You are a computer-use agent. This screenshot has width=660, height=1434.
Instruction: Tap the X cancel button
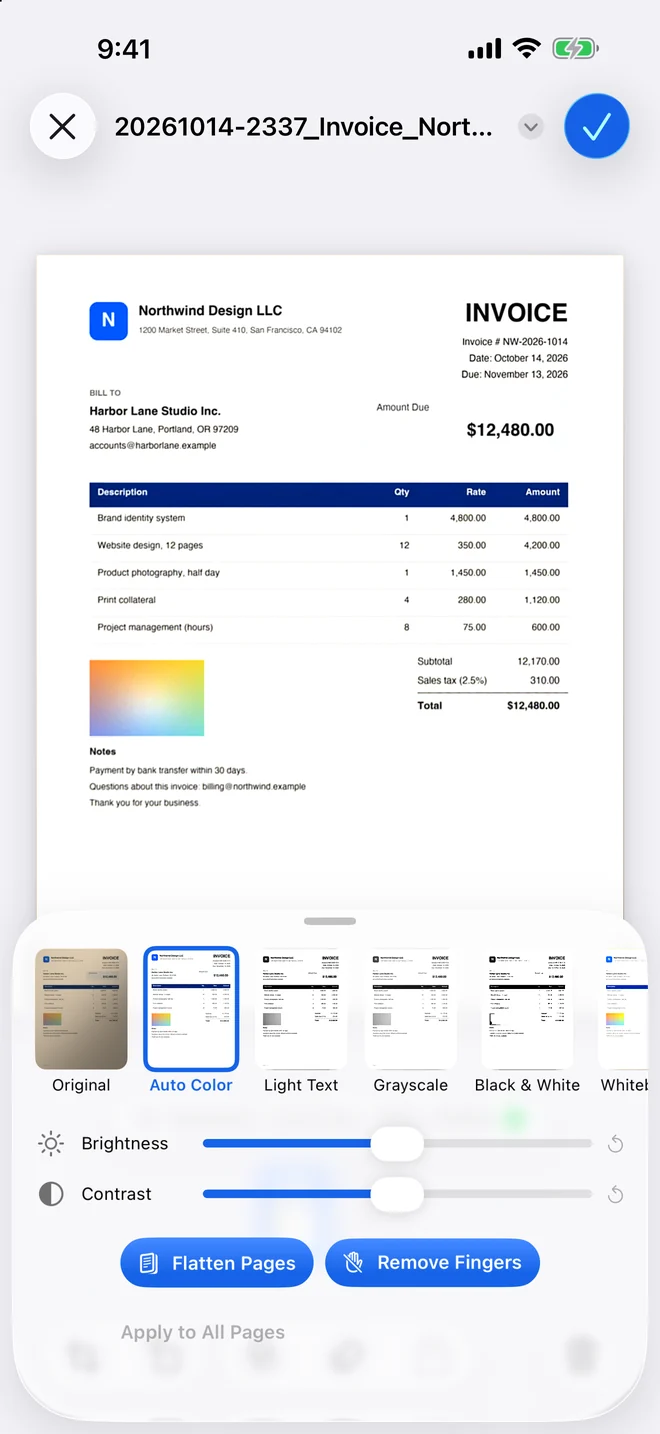click(x=63, y=127)
